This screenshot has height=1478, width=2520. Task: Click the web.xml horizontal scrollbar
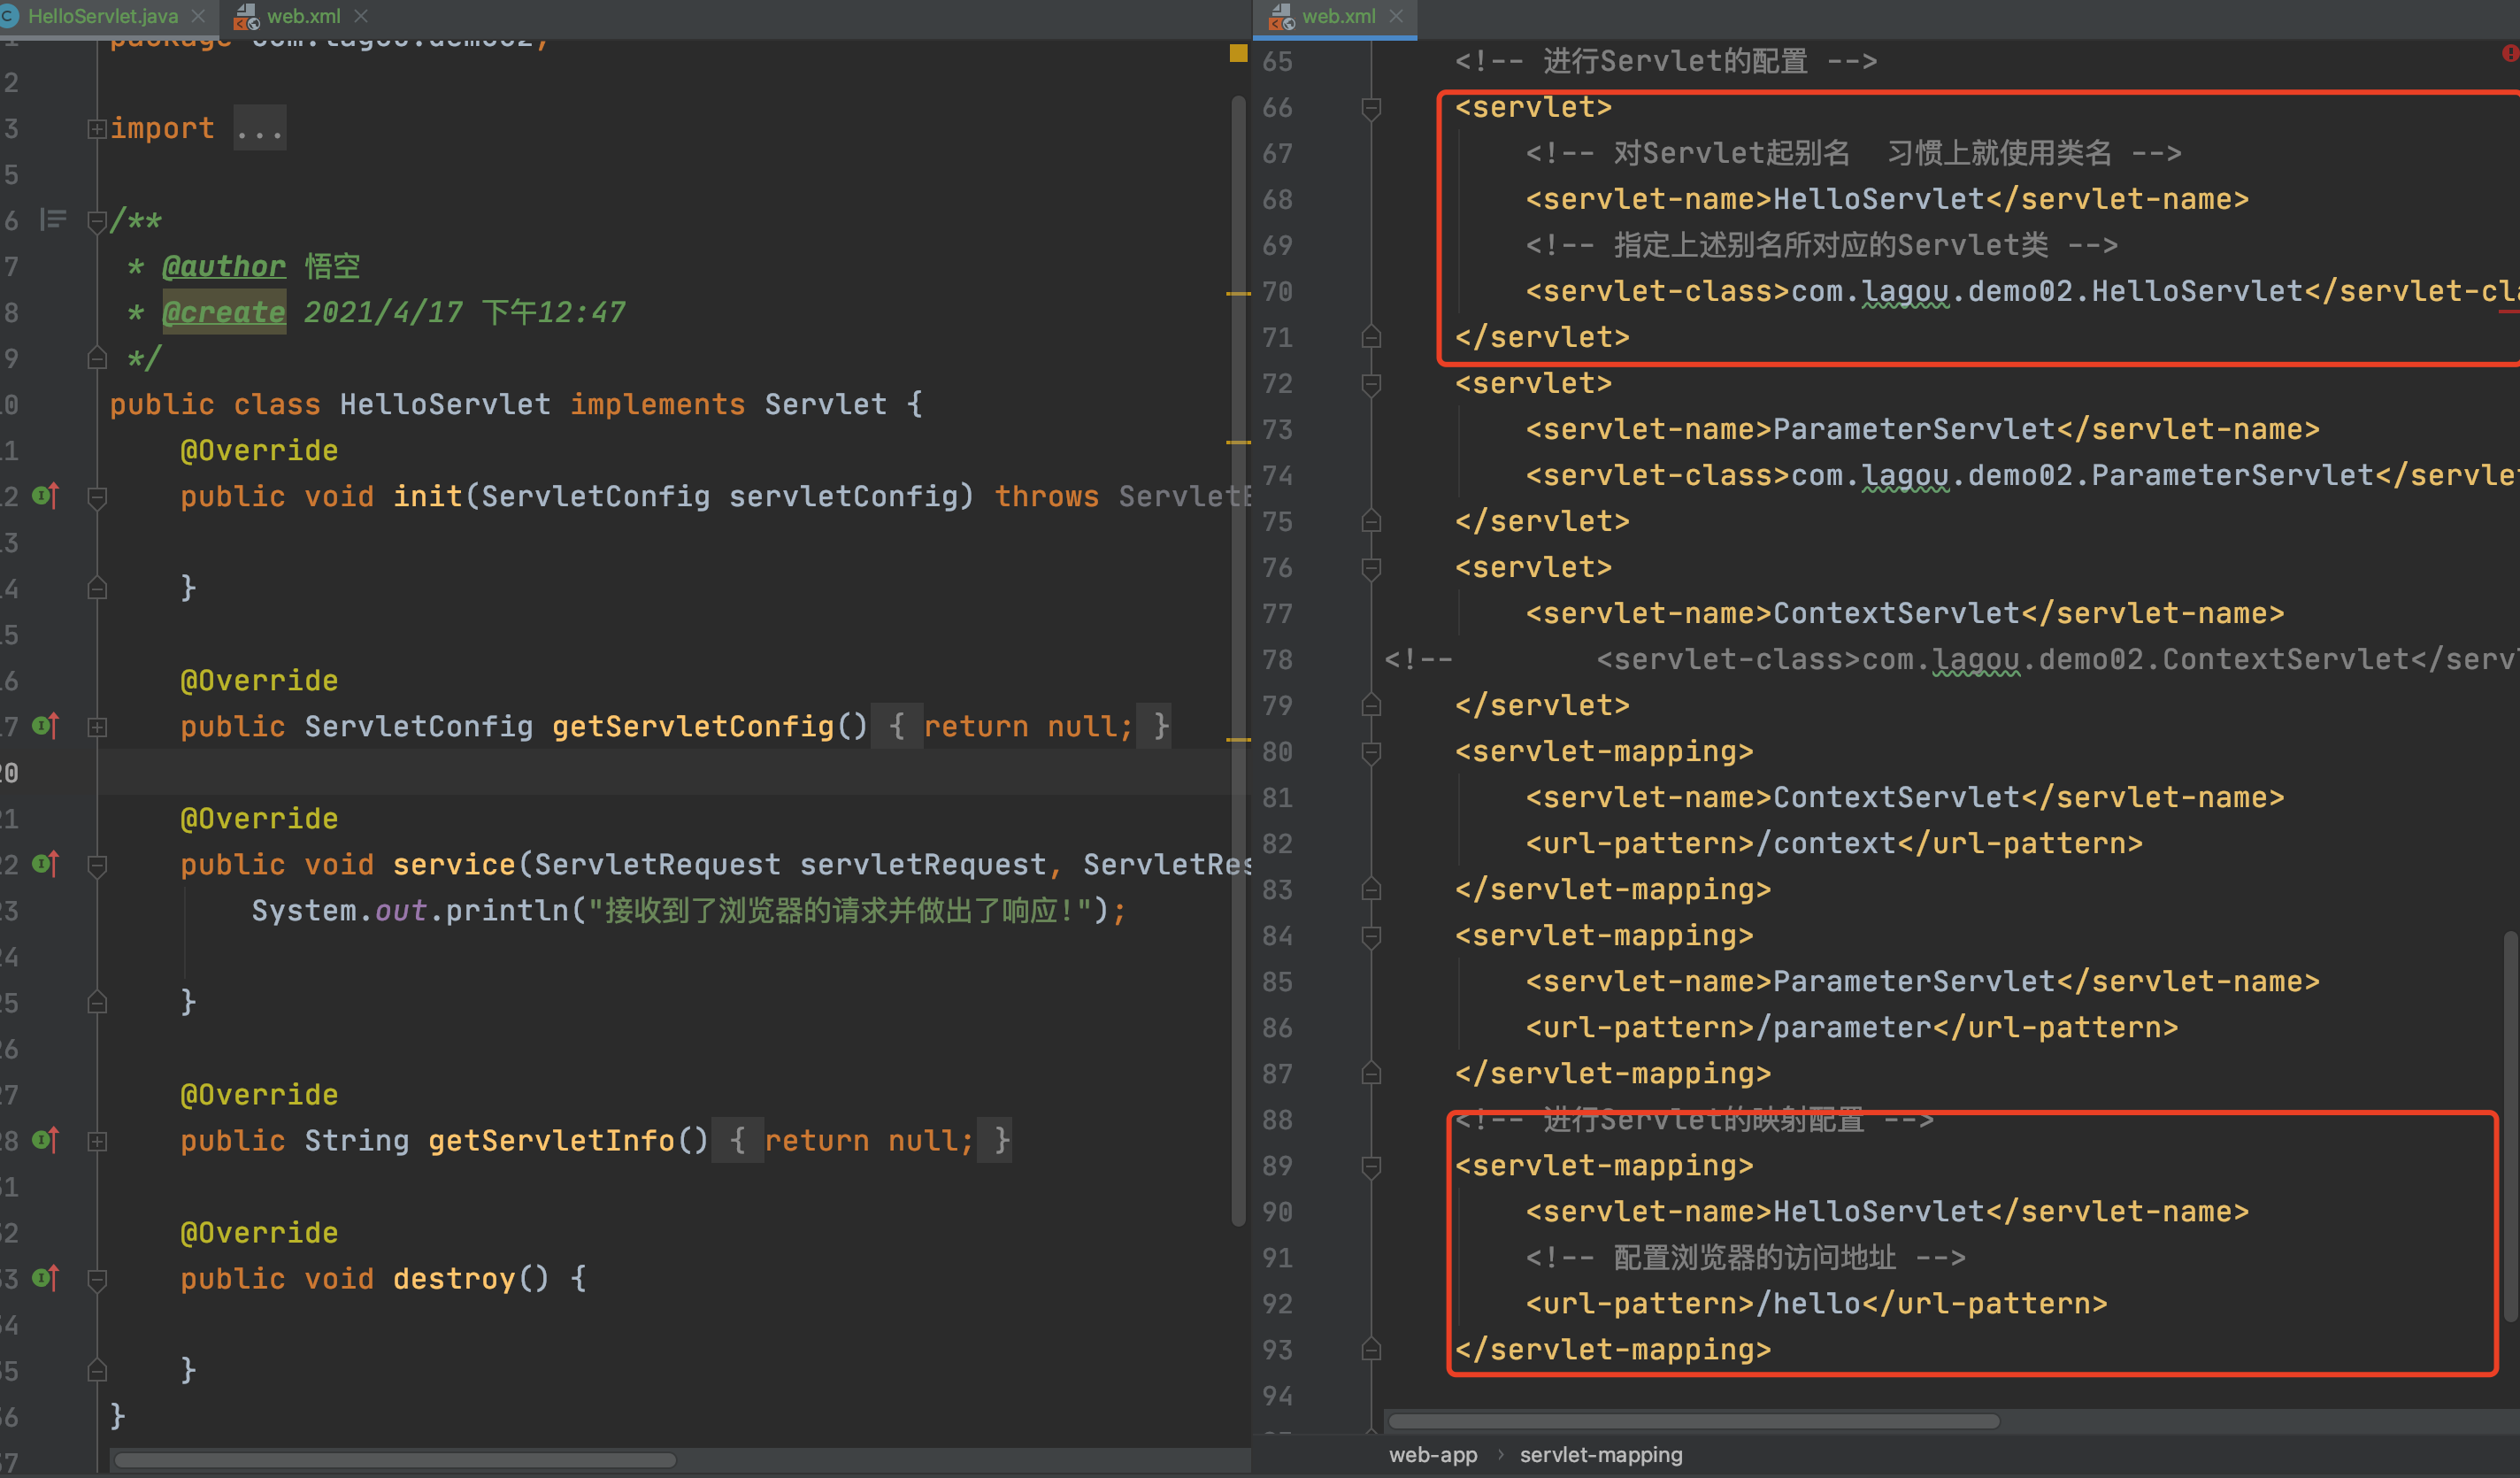point(1693,1421)
